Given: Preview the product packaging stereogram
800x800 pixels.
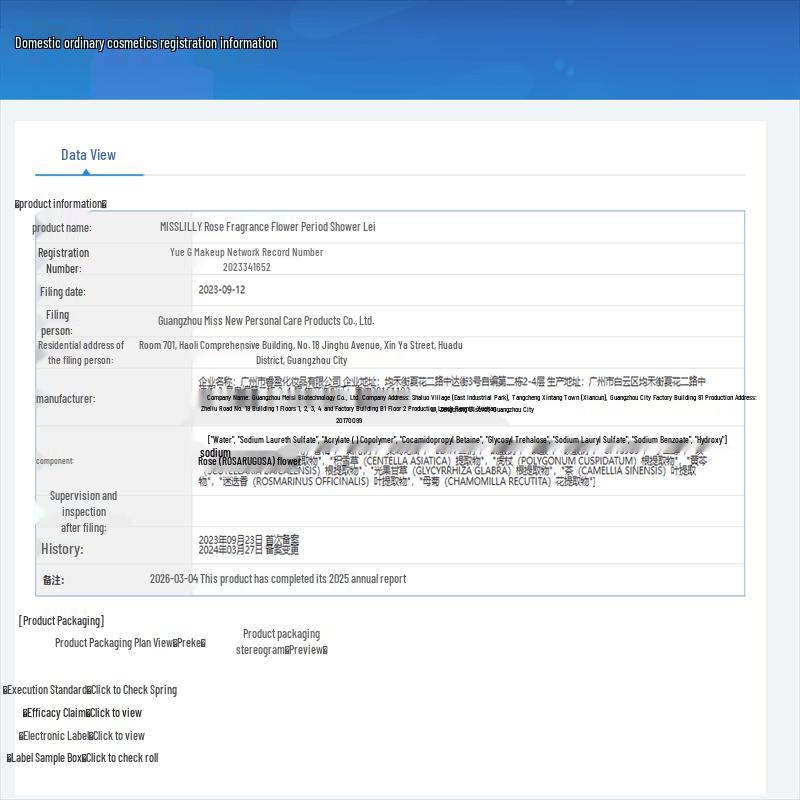Looking at the screenshot, I should click(x=282, y=642).
